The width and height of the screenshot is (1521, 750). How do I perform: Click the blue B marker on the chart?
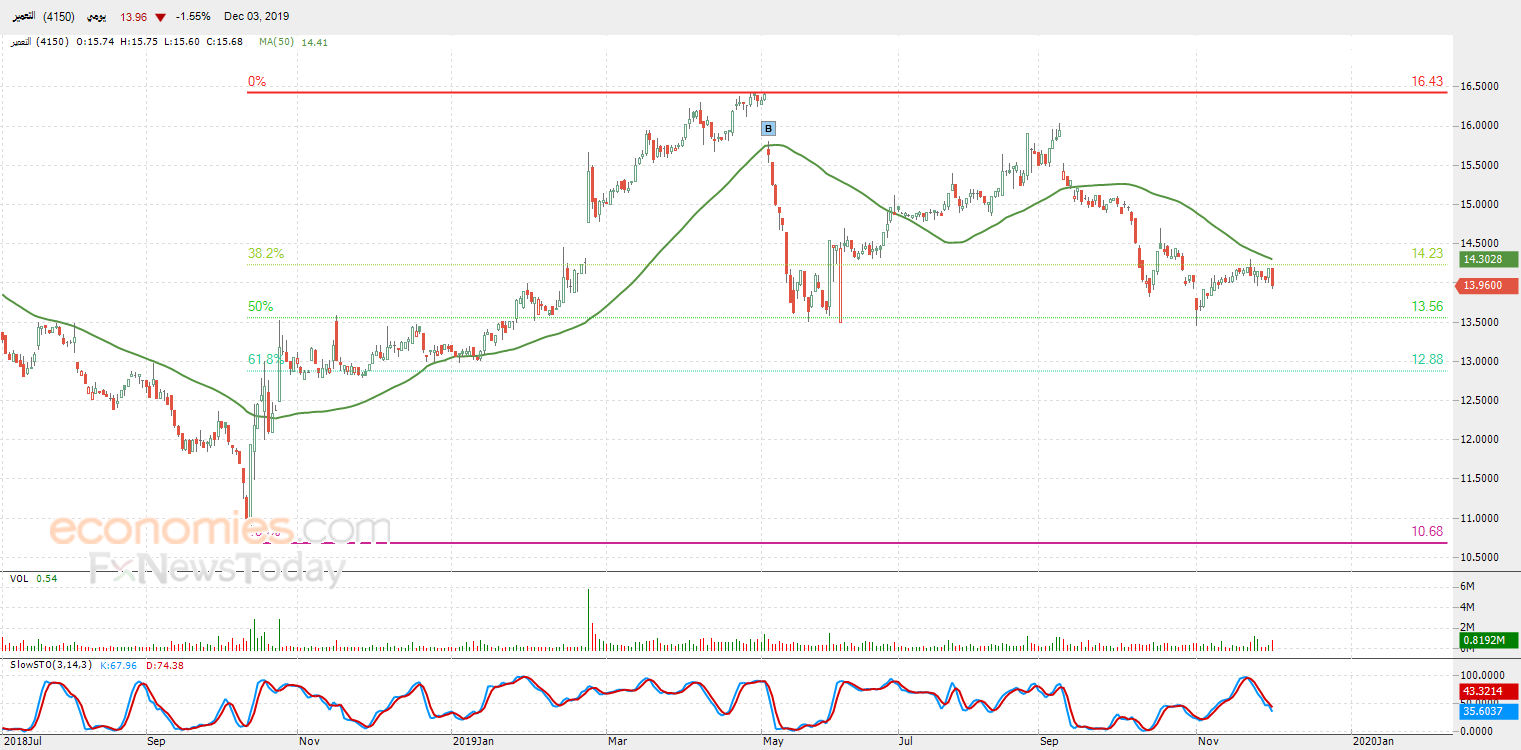tap(768, 128)
